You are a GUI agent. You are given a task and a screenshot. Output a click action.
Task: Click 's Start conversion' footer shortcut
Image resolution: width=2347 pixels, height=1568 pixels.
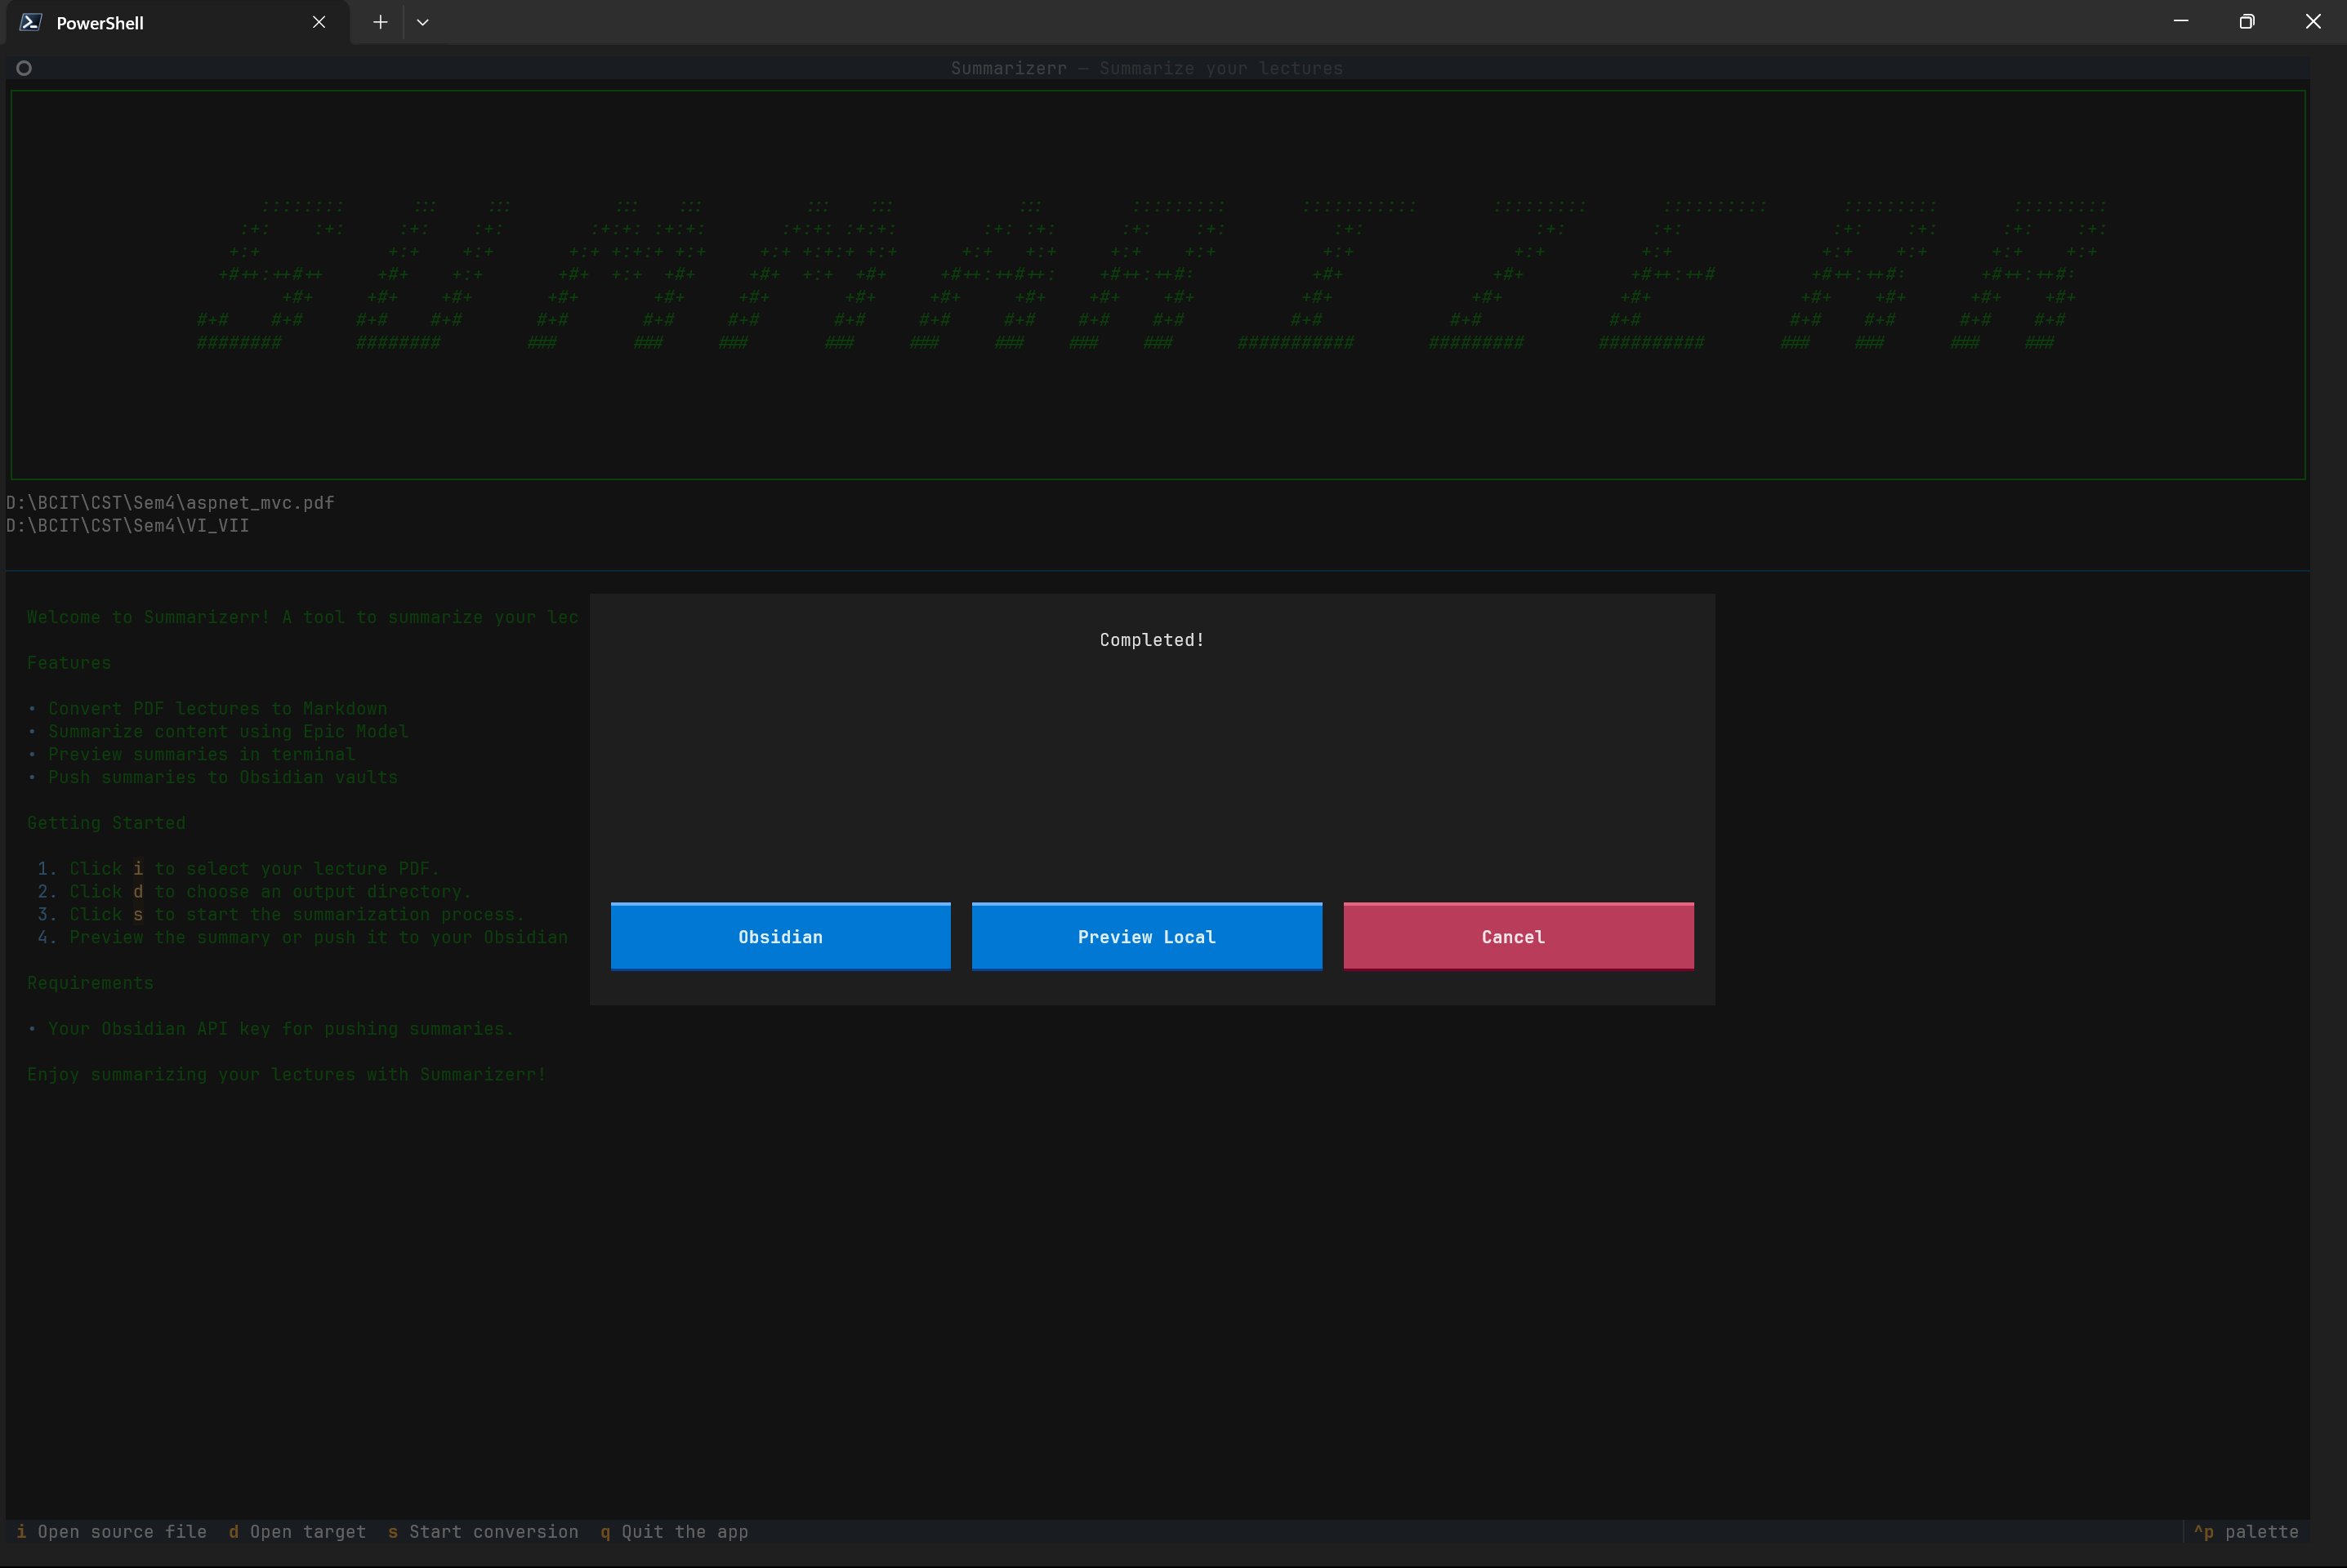(483, 1531)
